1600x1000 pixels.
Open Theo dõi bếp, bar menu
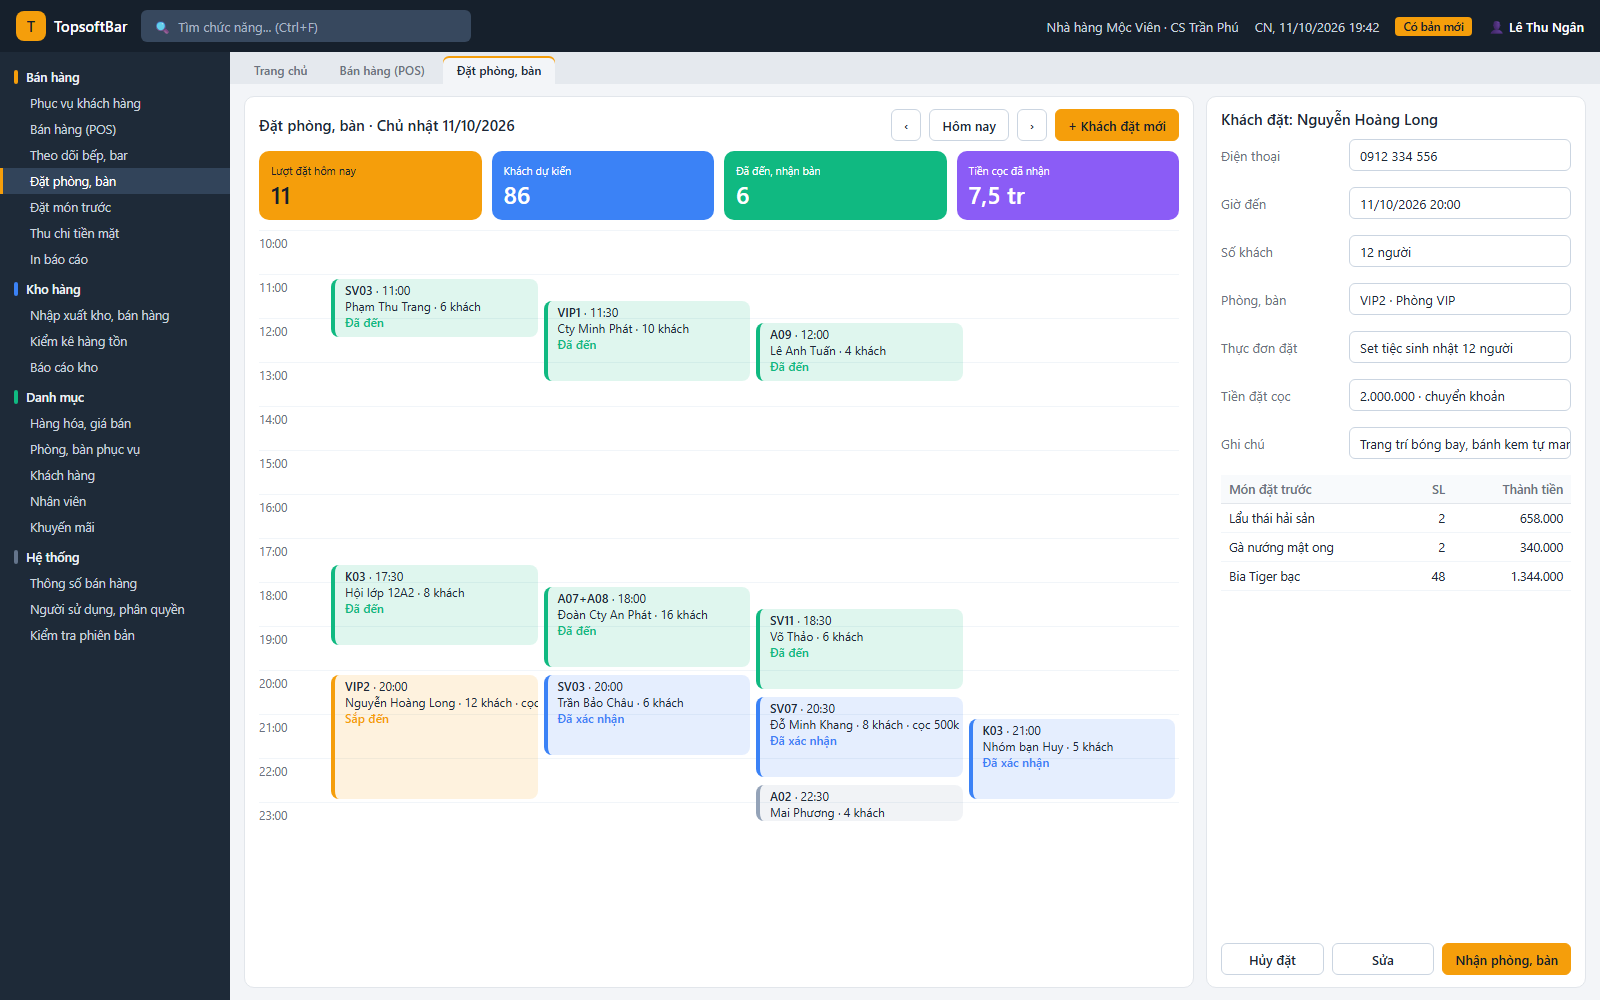[x=115, y=155]
